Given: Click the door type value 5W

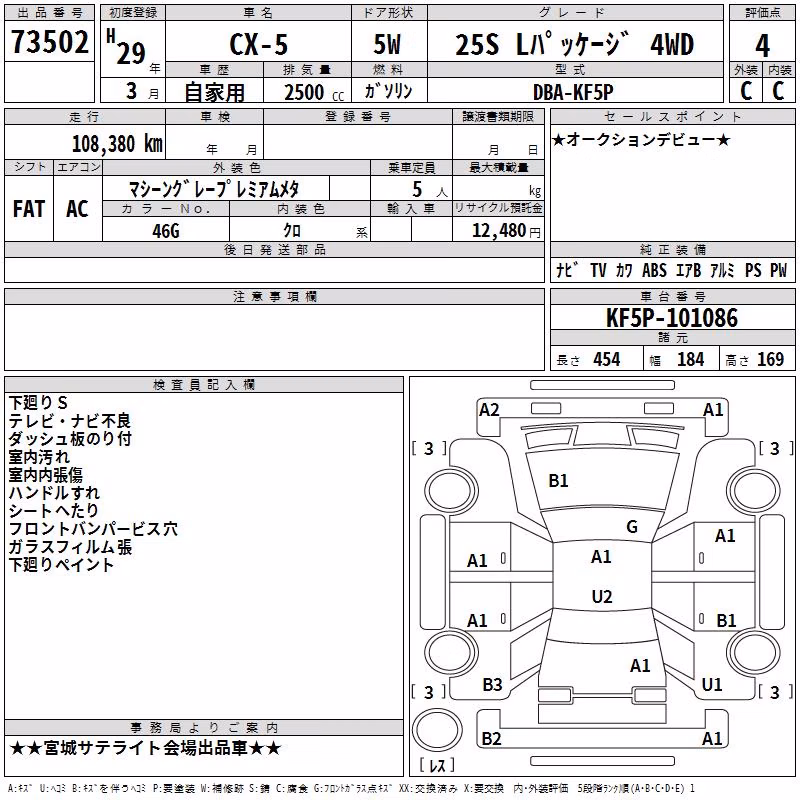Looking at the screenshot, I should pos(387,44).
